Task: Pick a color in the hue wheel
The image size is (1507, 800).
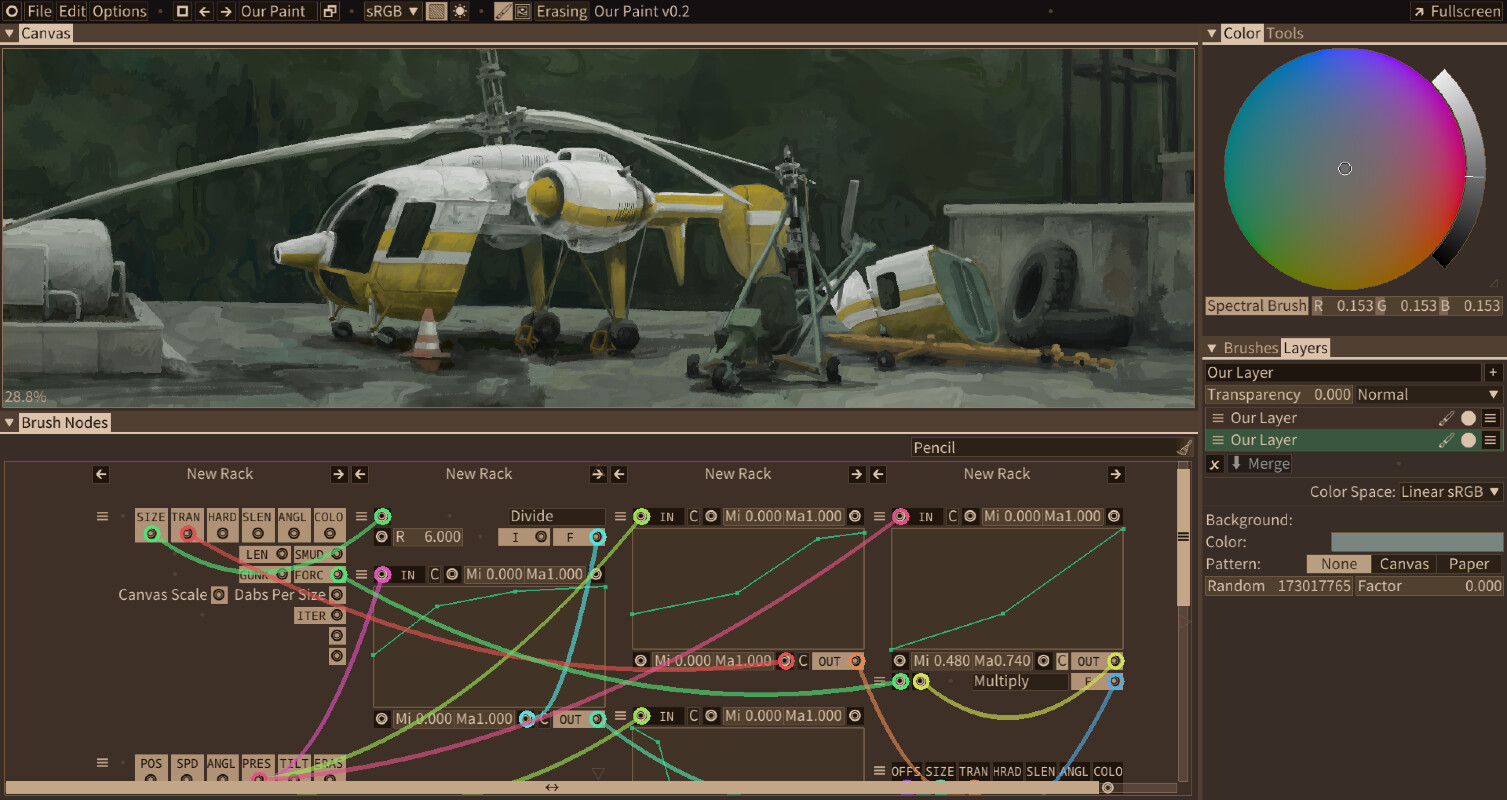Action: [1345, 168]
